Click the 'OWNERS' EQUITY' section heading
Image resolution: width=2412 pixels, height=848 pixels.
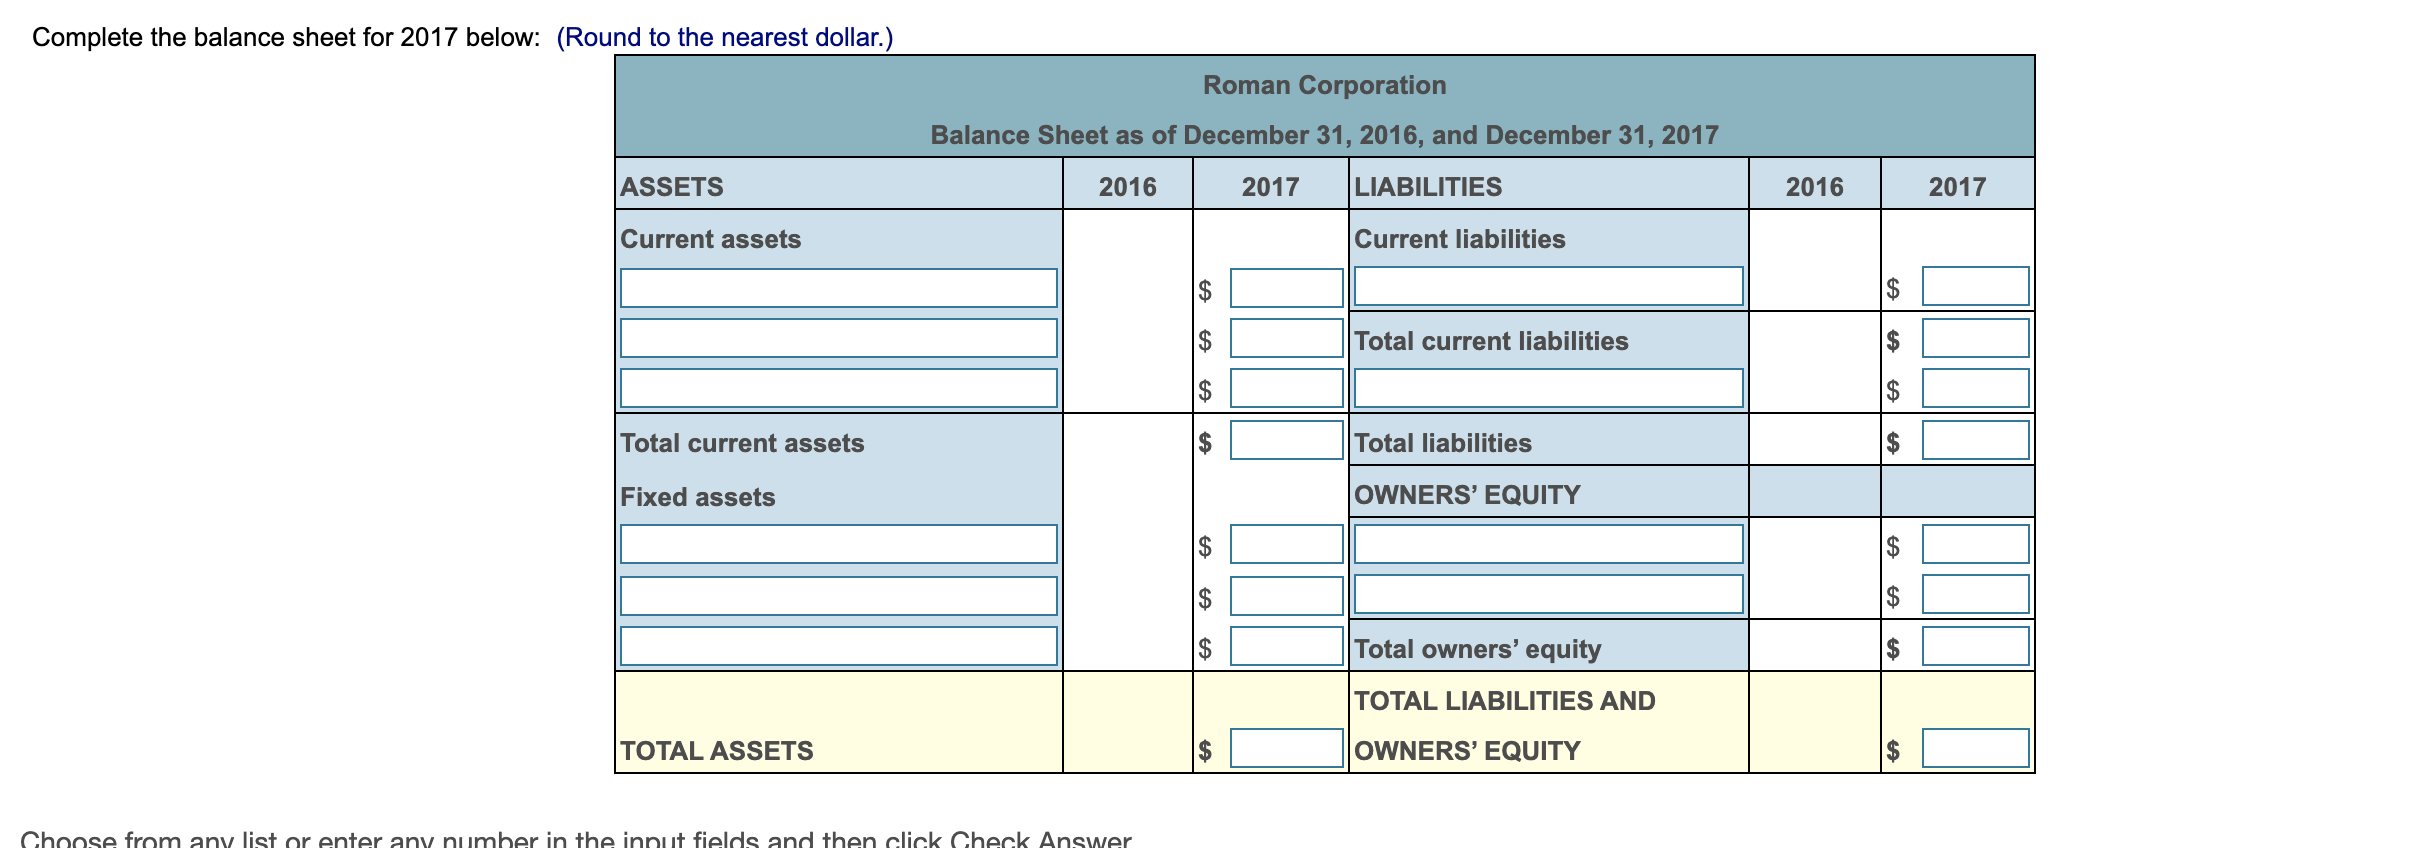[x=1467, y=495]
